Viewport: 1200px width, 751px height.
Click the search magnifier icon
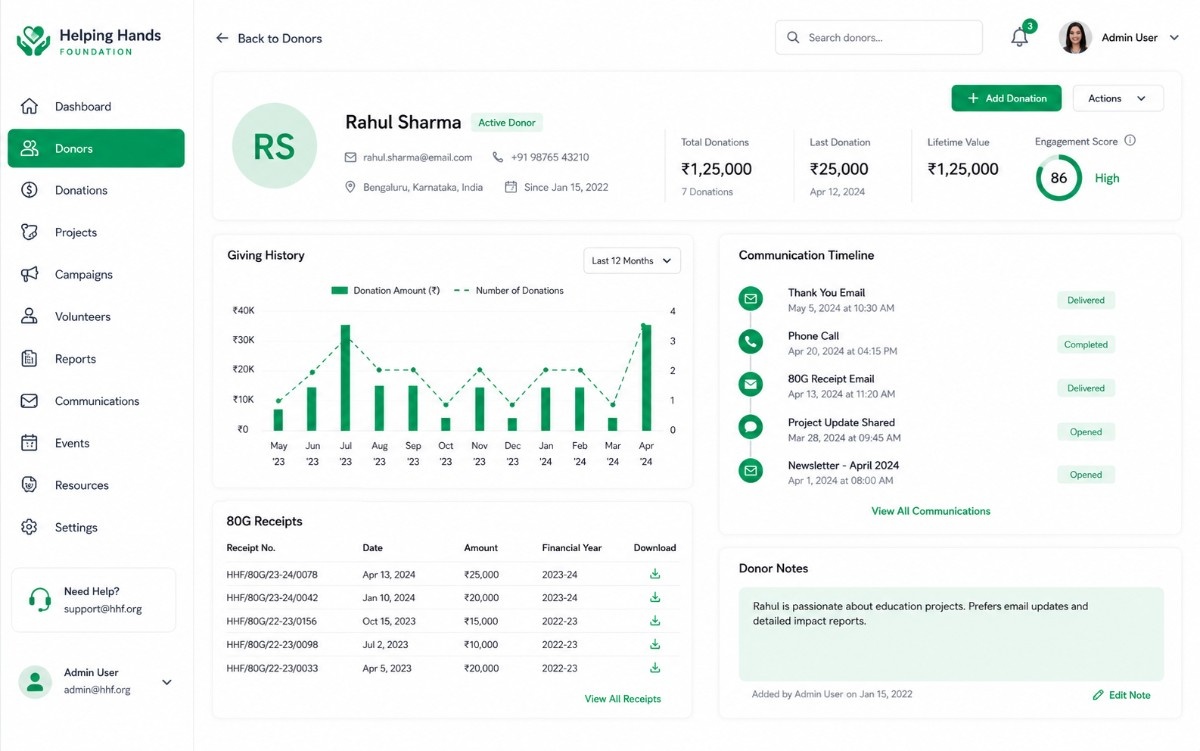tap(793, 38)
